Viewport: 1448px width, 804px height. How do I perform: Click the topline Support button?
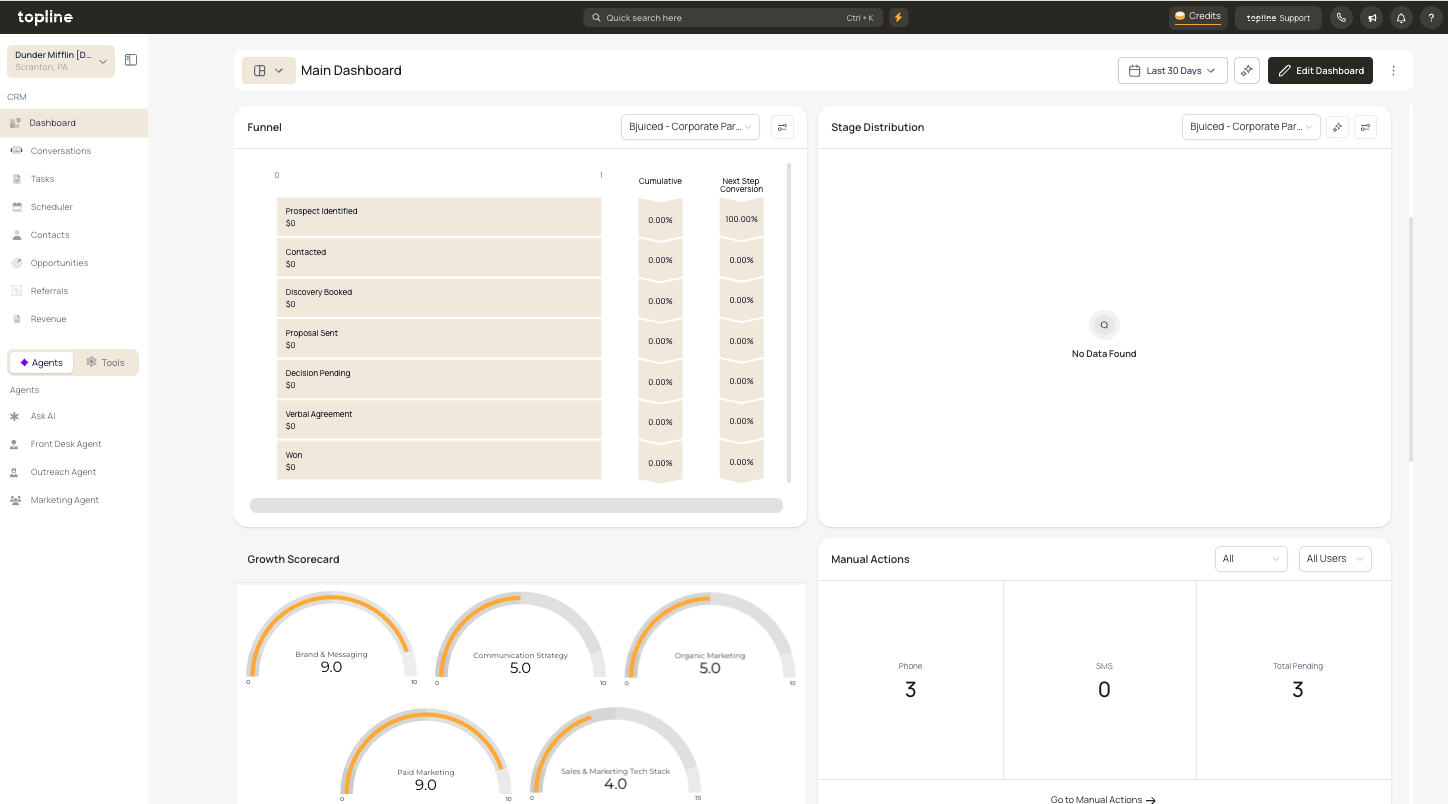1278,17
